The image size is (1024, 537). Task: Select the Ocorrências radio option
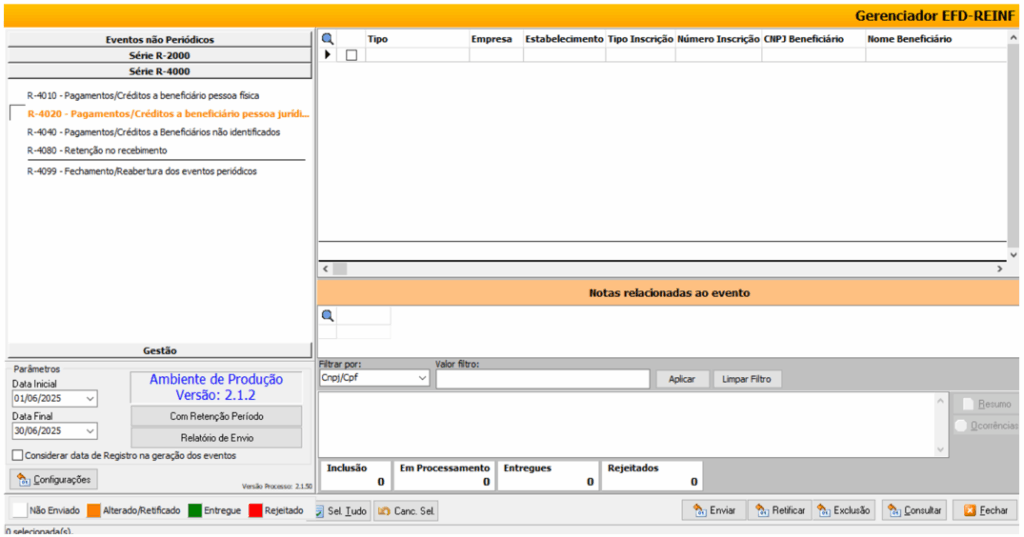(961, 426)
